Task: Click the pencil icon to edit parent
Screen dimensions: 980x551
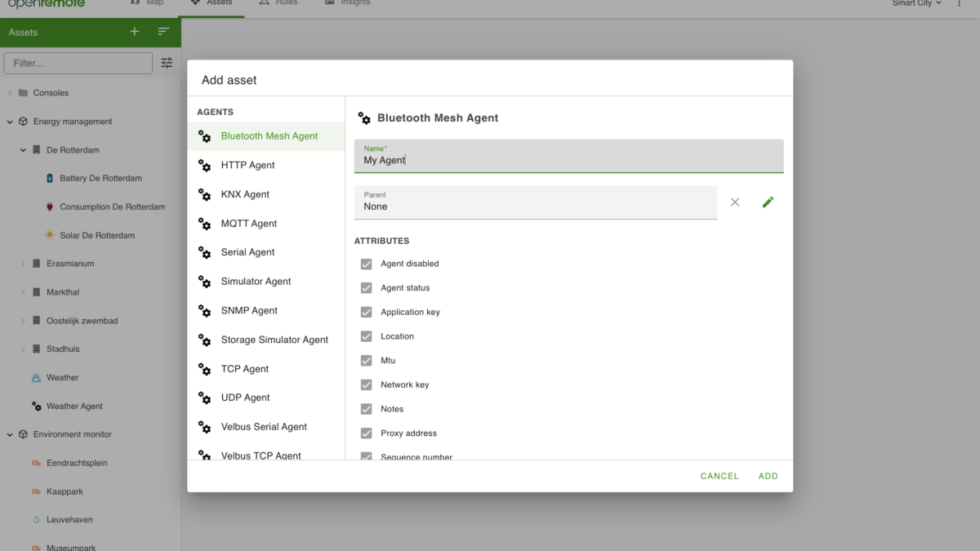Action: (768, 202)
